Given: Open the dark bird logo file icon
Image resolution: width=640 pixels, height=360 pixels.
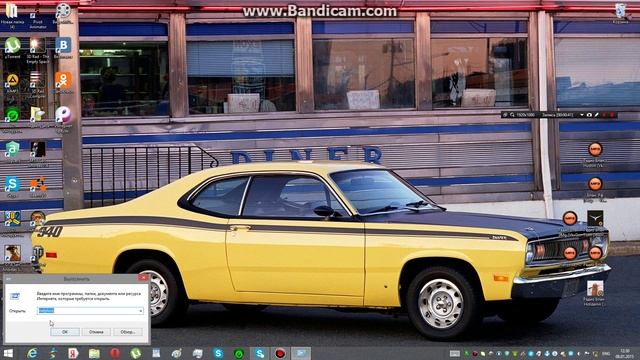Looking at the screenshot, I should 595,218.
